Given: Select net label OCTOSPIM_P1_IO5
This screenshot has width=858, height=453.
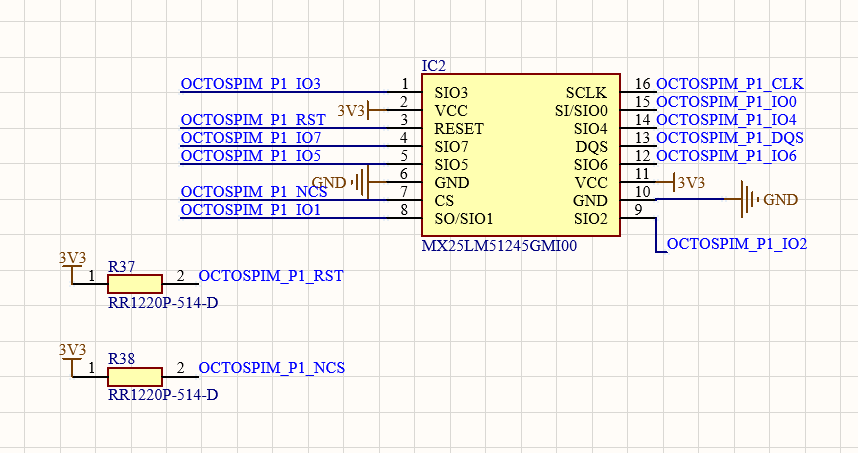Looking at the screenshot, I should [x=251, y=156].
